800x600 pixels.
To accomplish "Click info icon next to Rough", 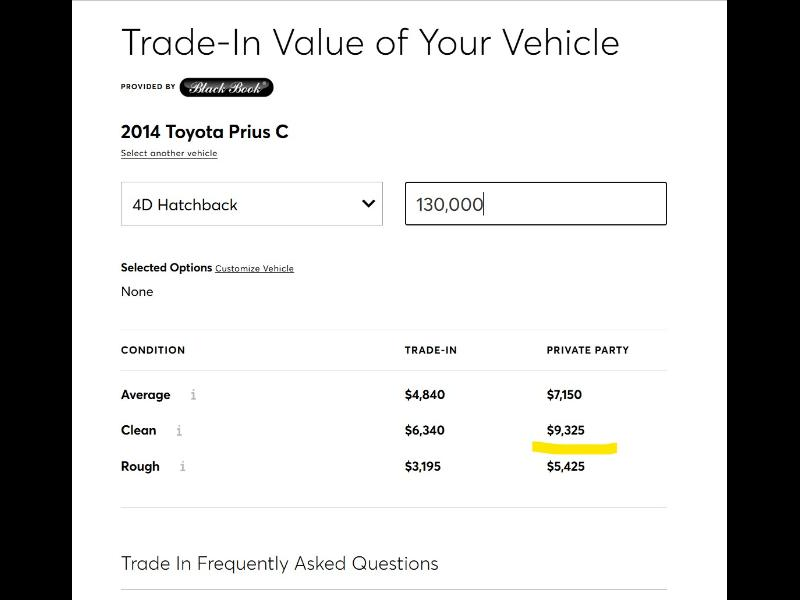I will (x=183, y=467).
